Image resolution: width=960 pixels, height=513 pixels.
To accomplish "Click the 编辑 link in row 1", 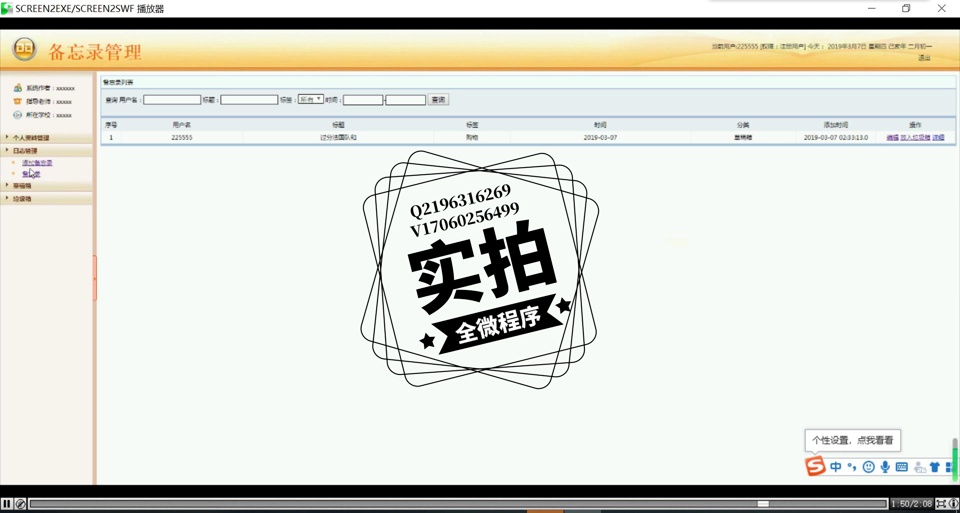I will coord(892,138).
